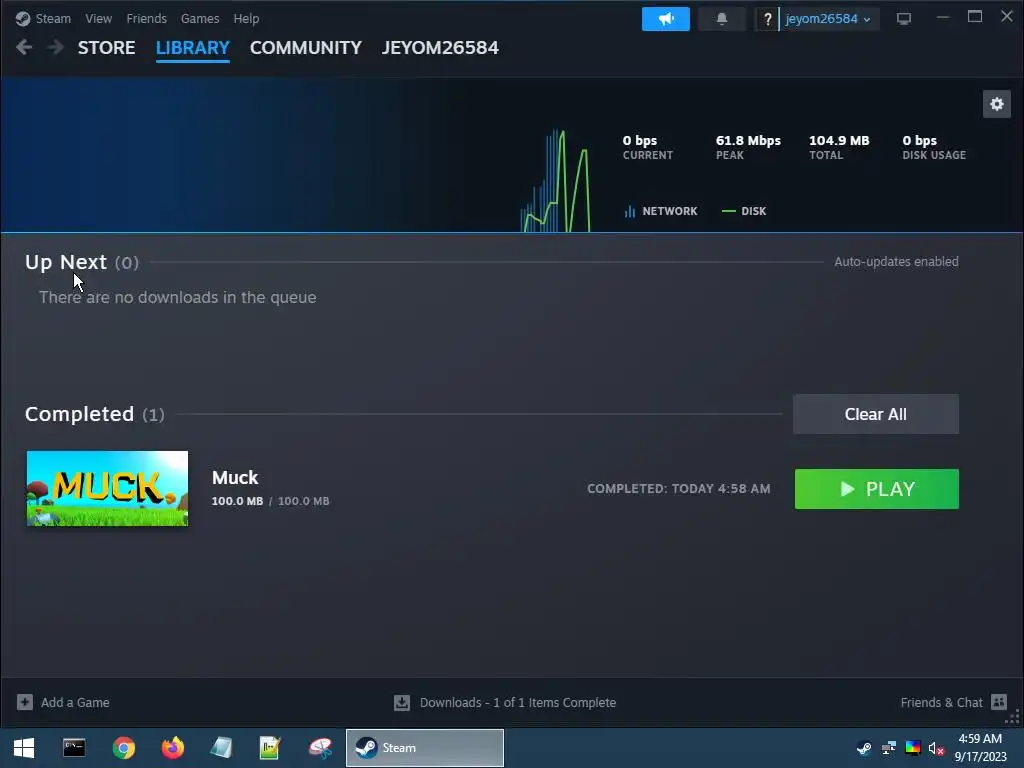
Task: Click the Clear All button
Action: coord(876,414)
